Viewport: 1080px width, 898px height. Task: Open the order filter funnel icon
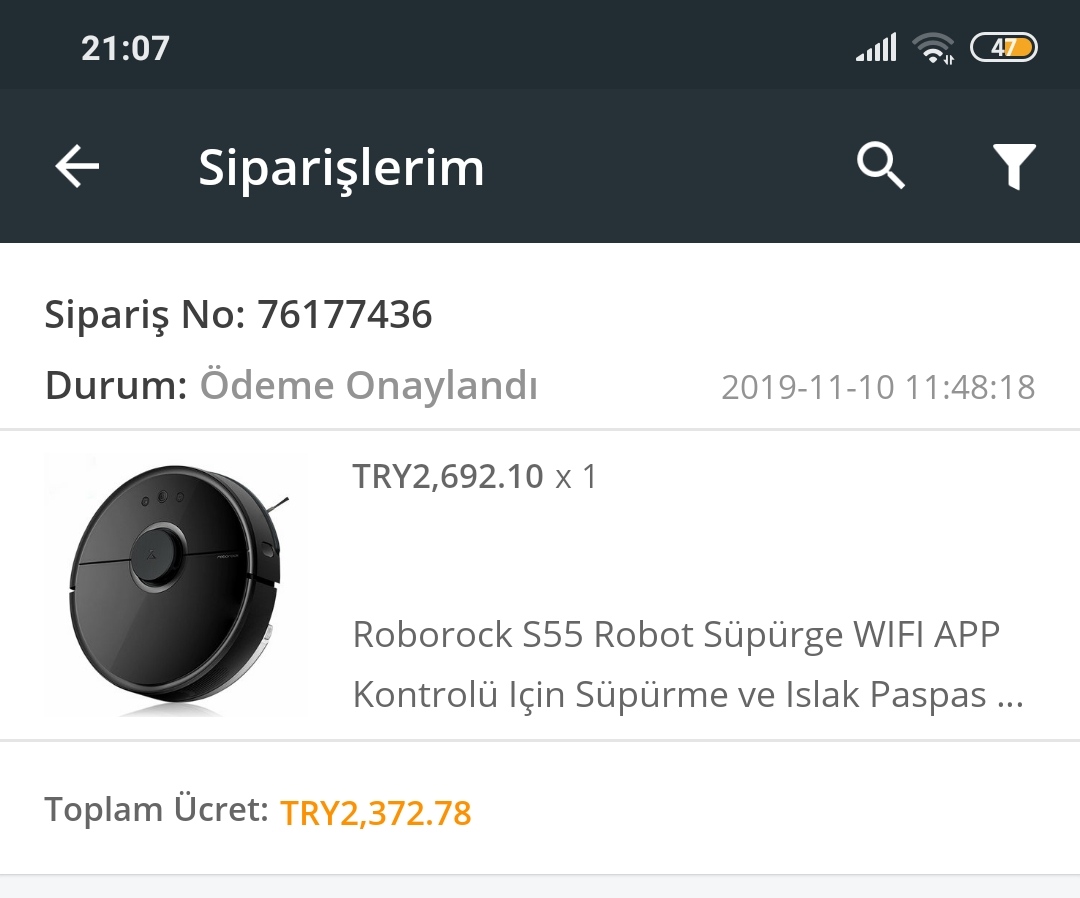click(1014, 166)
